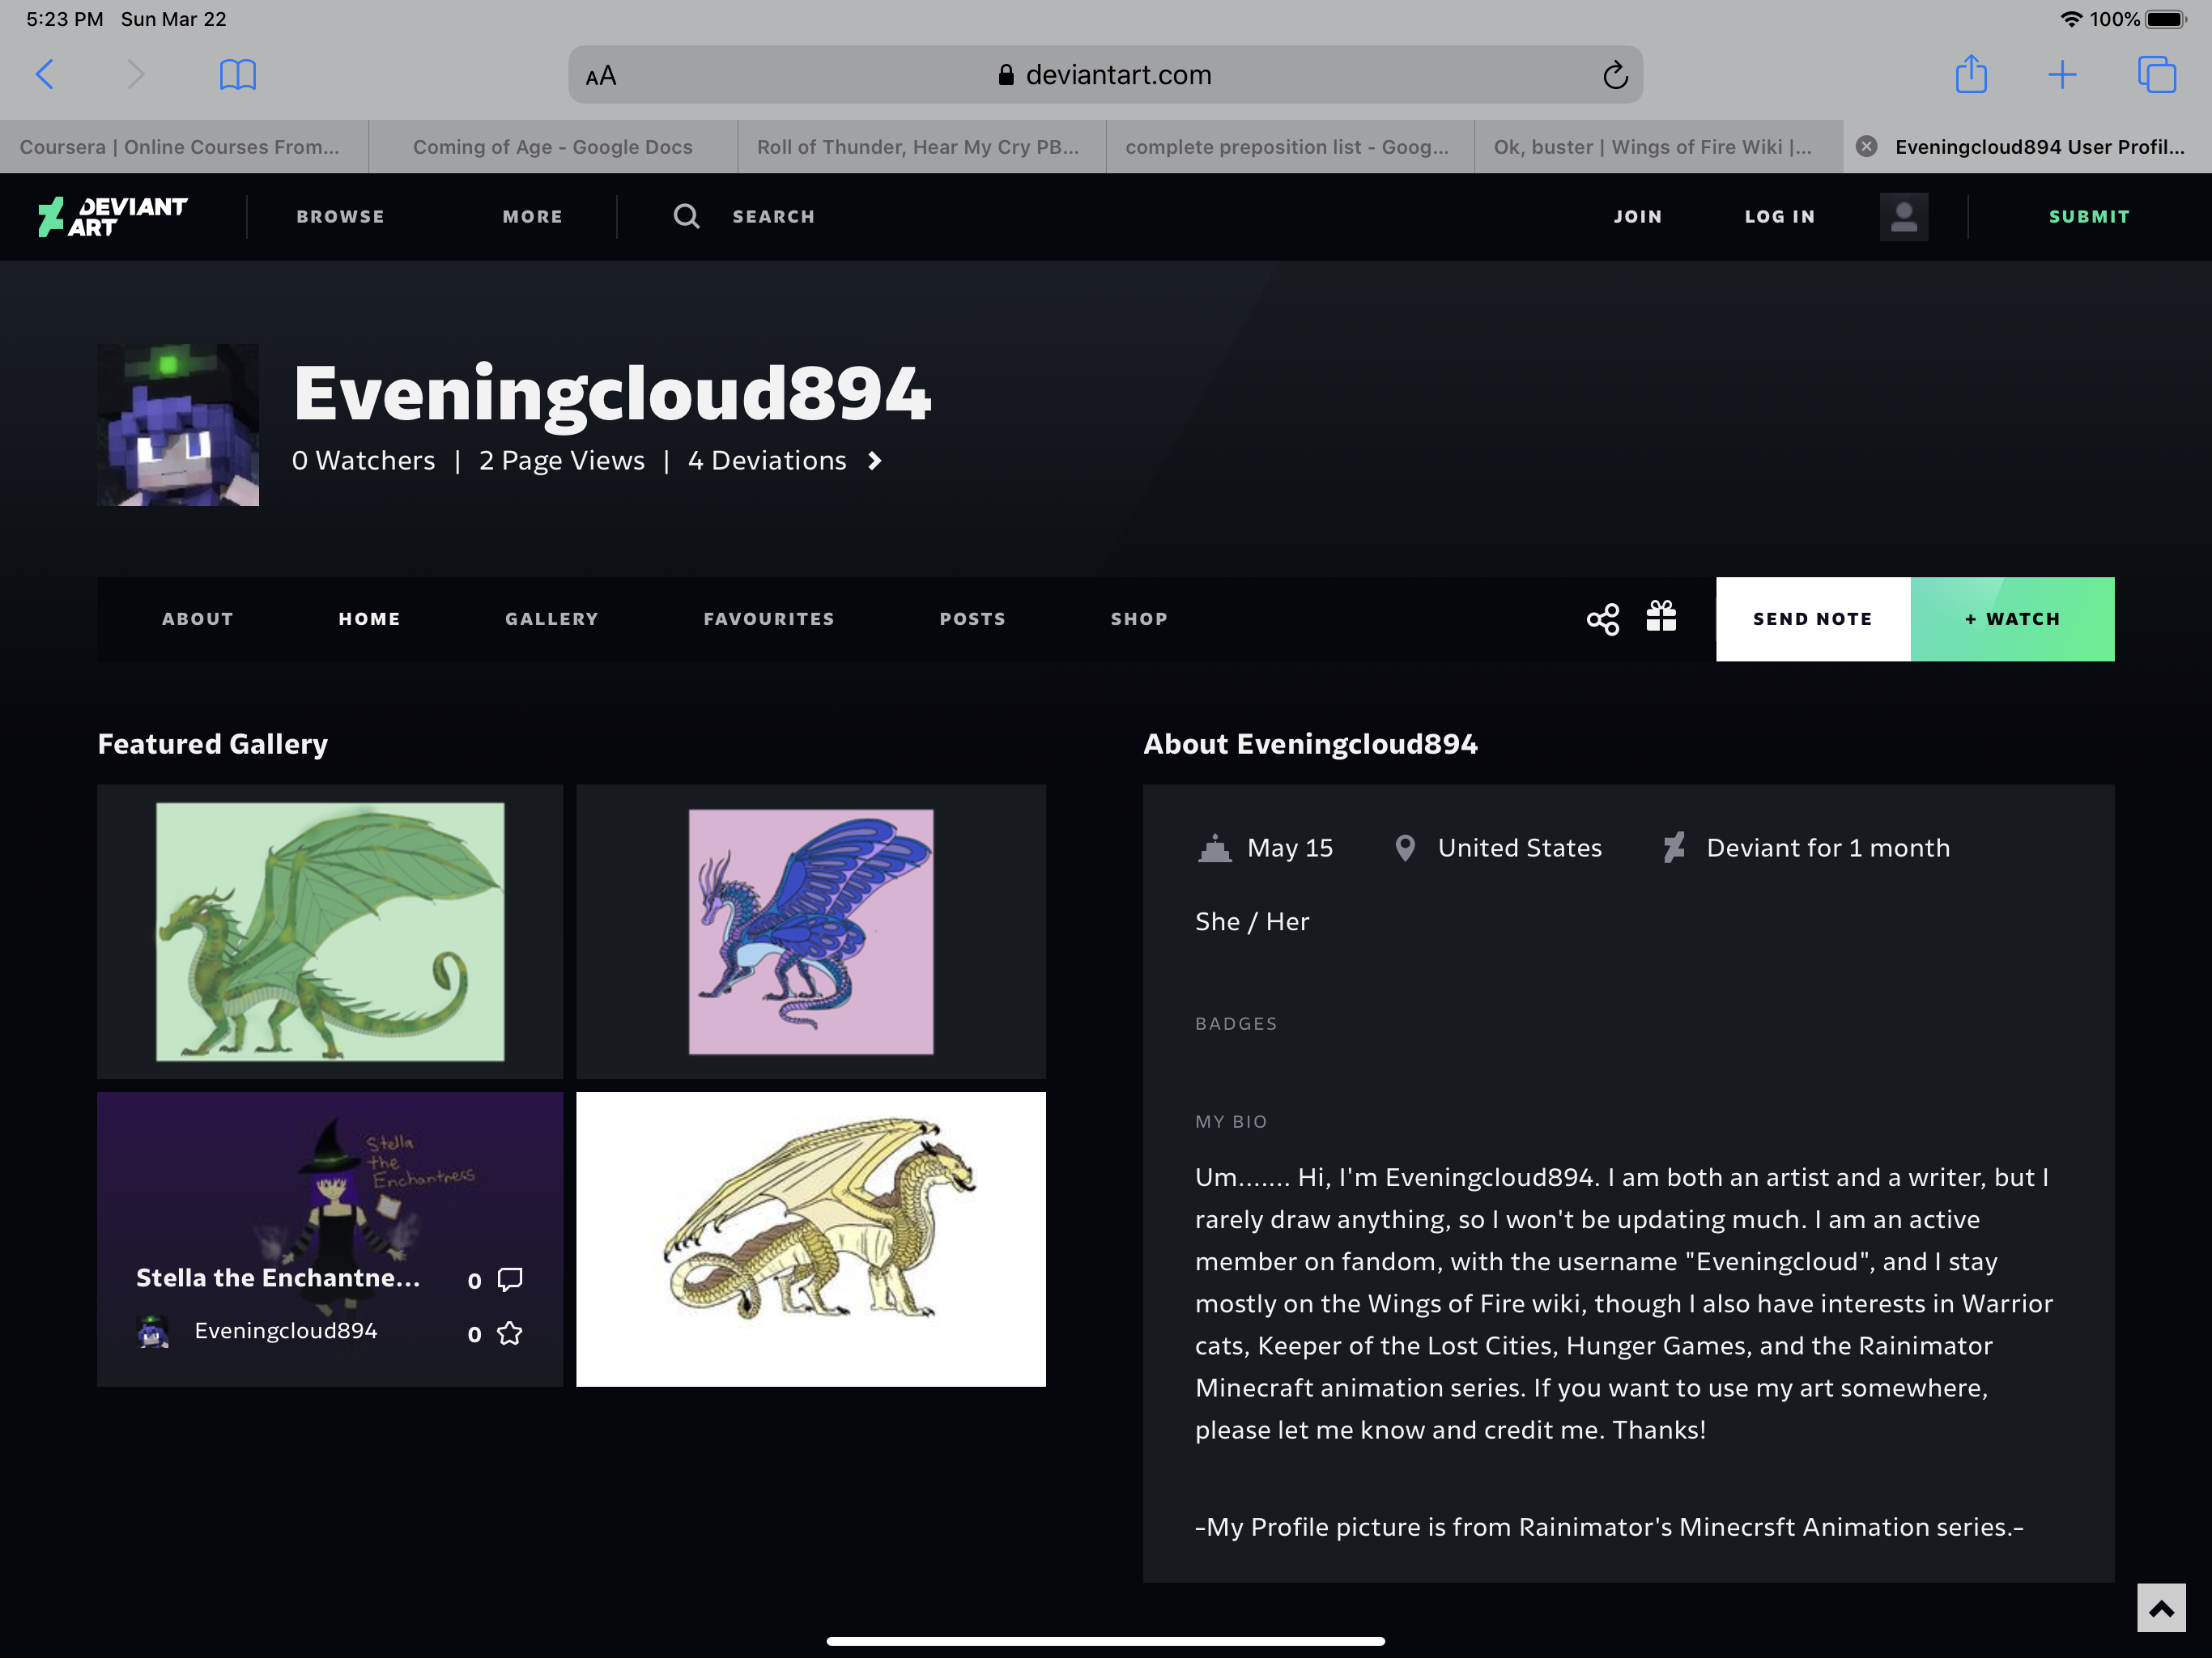Favourite Stella the Enchantress with star
Viewport: 2212px width, 1658px height.
(509, 1333)
